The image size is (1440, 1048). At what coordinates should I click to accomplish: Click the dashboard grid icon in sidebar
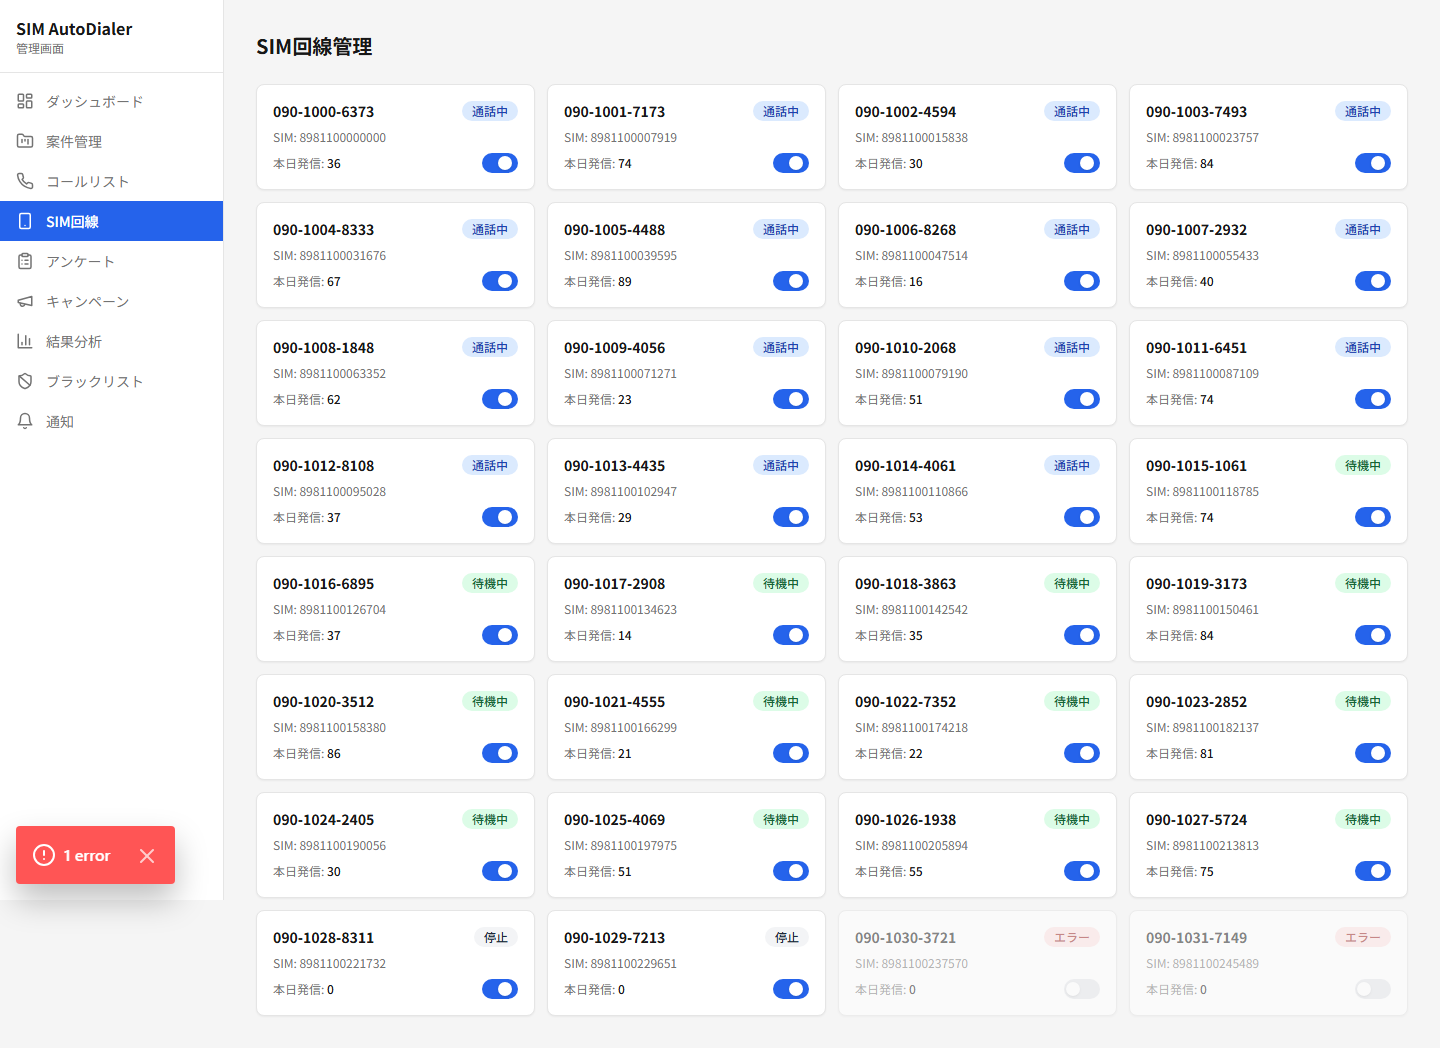click(x=25, y=101)
